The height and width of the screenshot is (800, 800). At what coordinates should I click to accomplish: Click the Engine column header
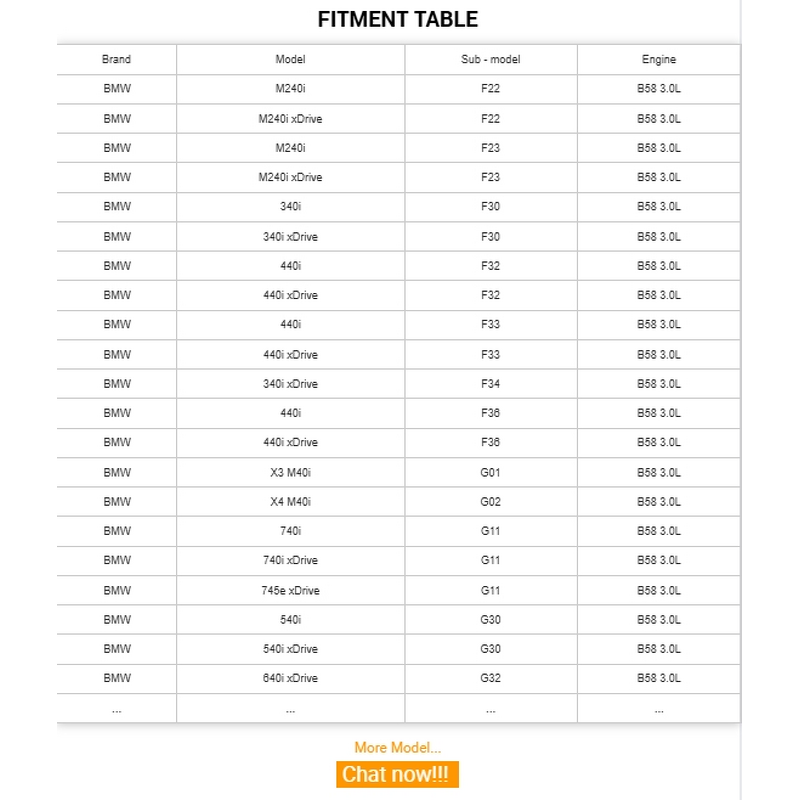point(658,60)
